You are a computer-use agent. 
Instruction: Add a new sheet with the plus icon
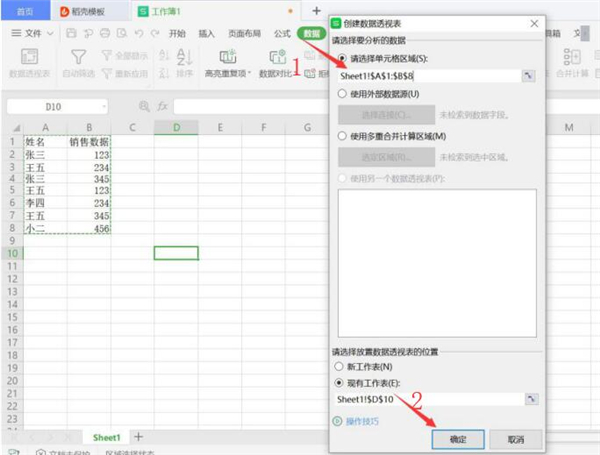tap(138, 437)
